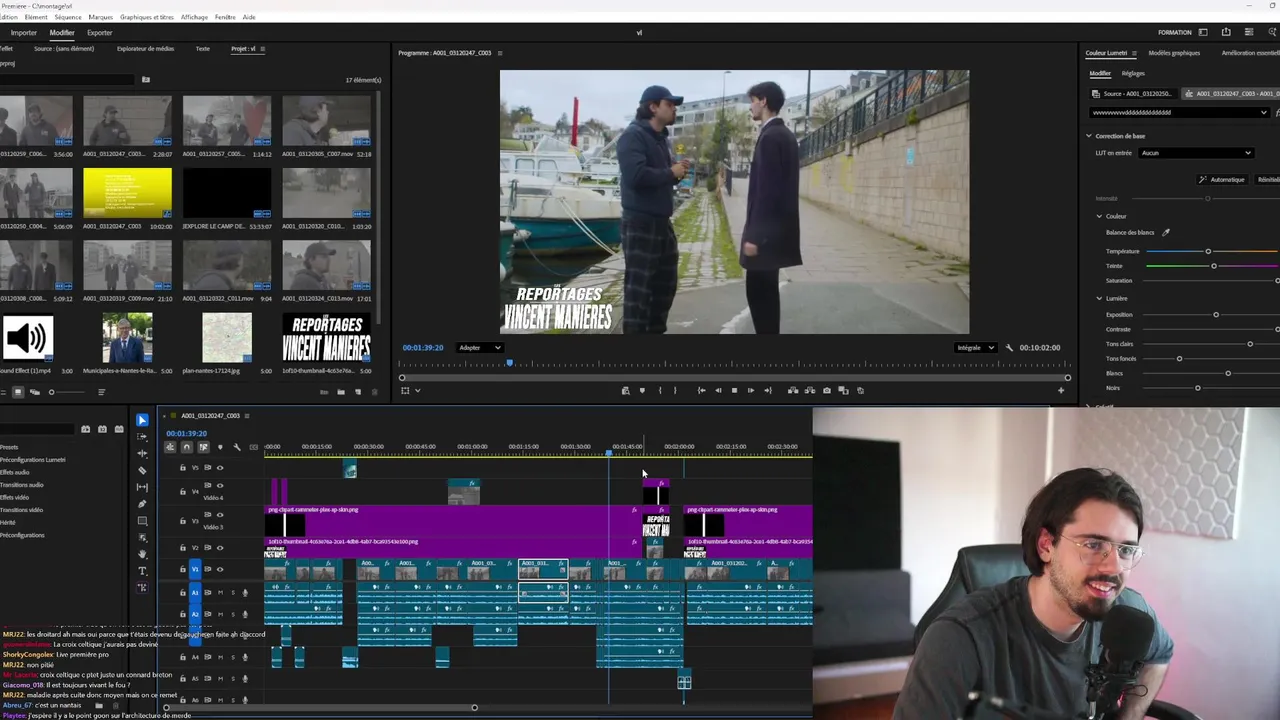Collapse the Couleur section

[1099, 216]
